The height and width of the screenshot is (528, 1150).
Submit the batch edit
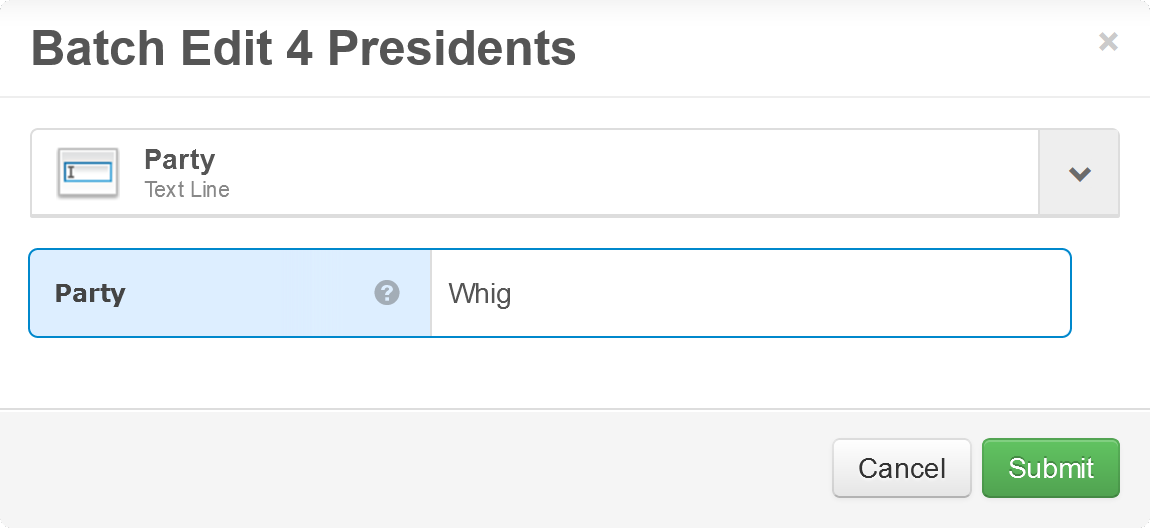tap(1050, 468)
